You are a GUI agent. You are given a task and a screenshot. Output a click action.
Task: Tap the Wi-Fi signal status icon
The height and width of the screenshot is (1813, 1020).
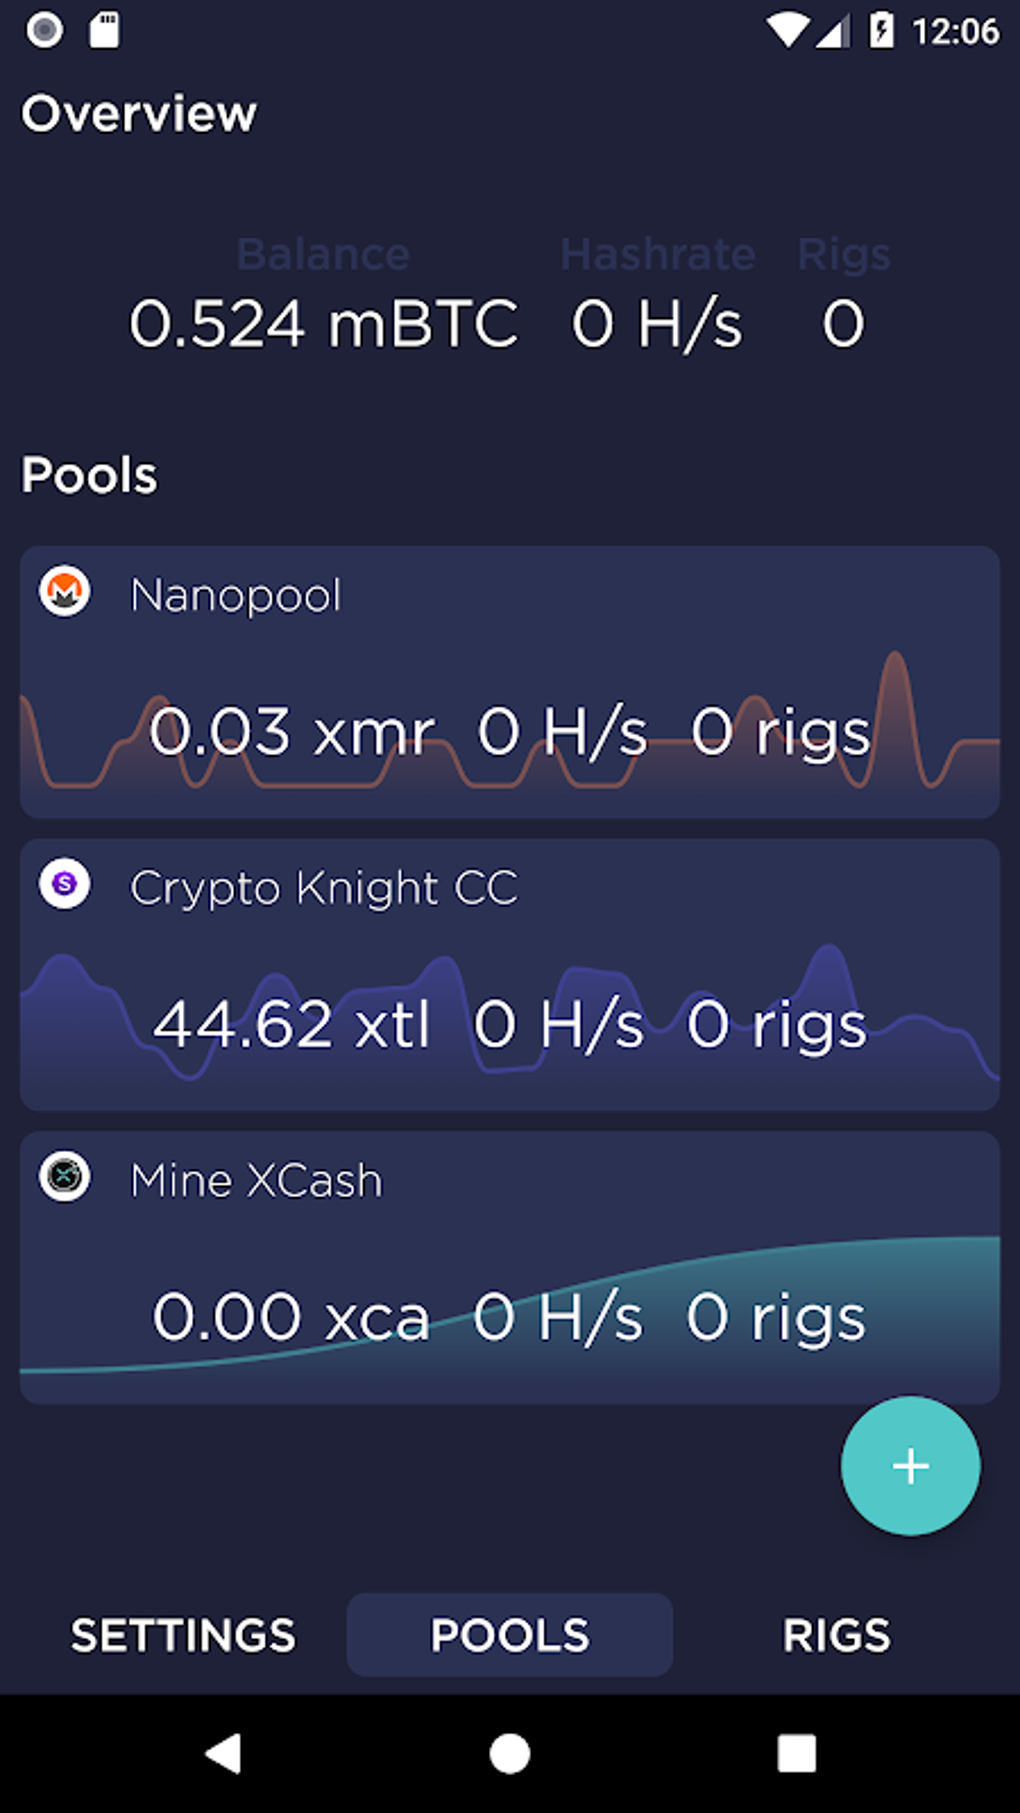(787, 30)
